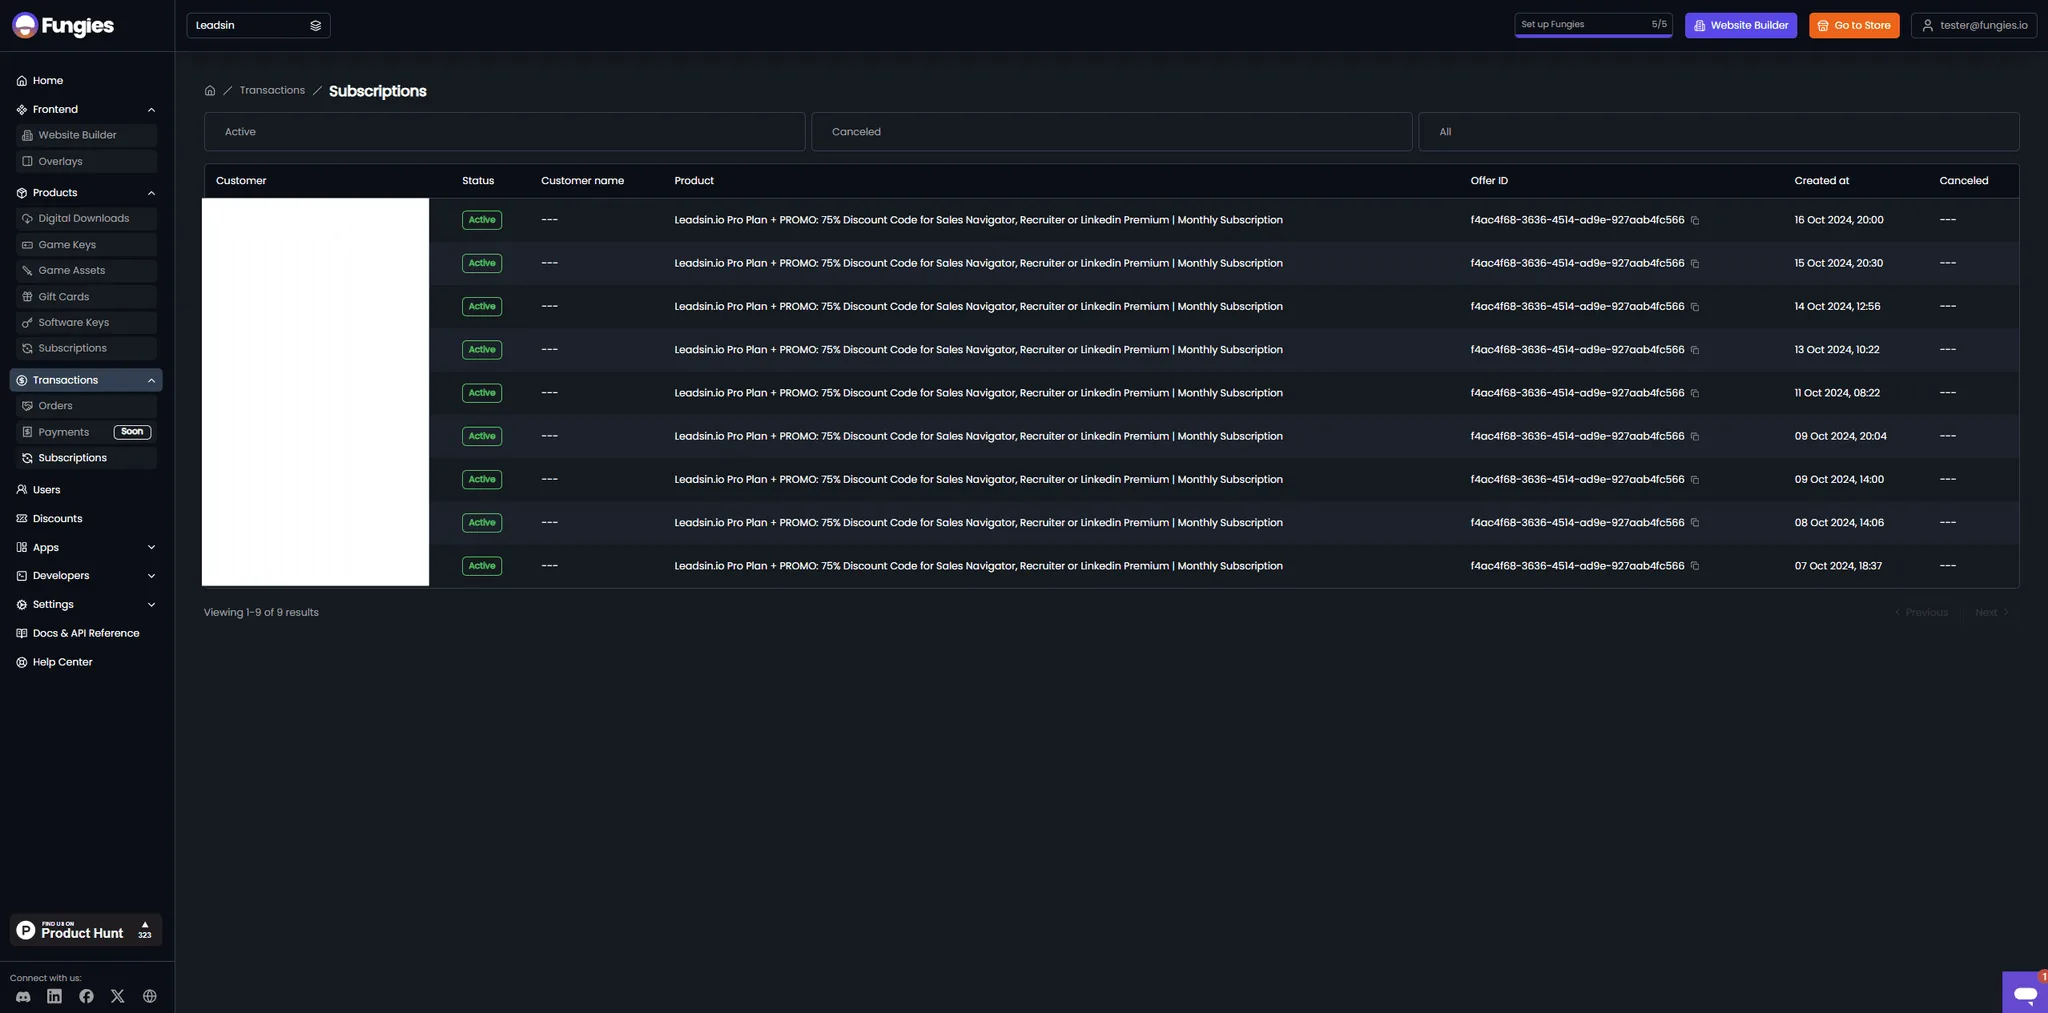Copy offer ID for 08 Oct 2024 subscription

click(x=1695, y=523)
